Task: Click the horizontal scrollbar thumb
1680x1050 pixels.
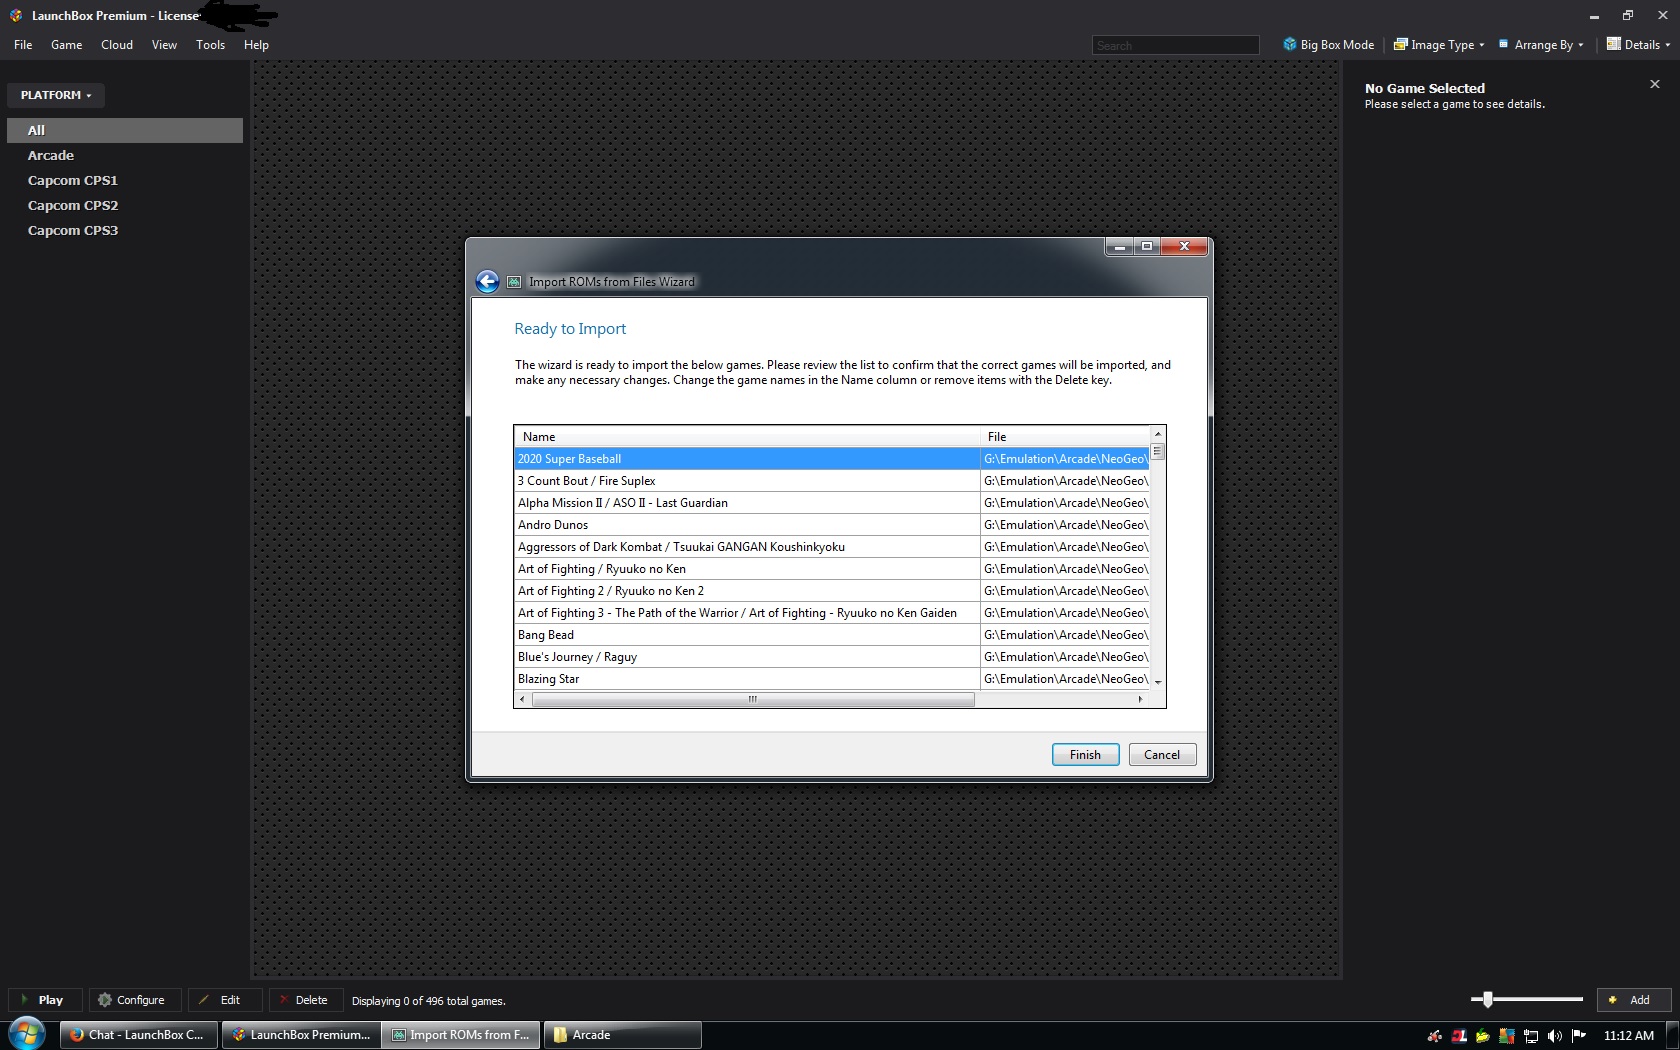Action: point(753,700)
